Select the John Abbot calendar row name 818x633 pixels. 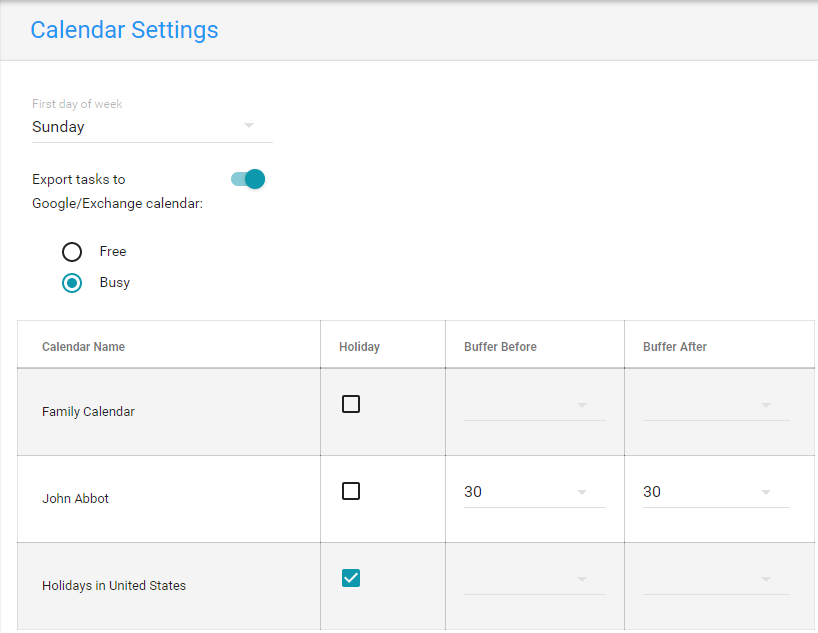coord(75,498)
